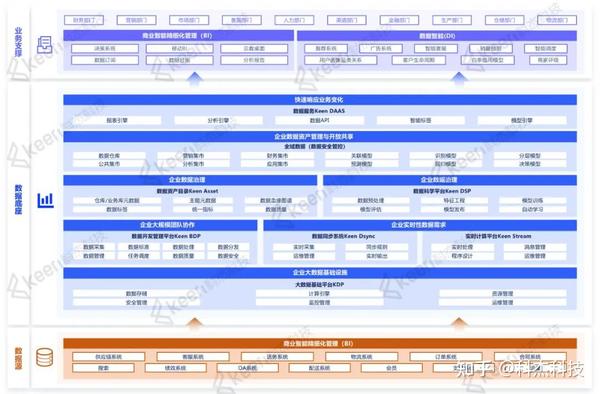The width and height of the screenshot is (600, 394).
Task: Click the 数据智能(DI) header bar
Action: [x=437, y=36]
